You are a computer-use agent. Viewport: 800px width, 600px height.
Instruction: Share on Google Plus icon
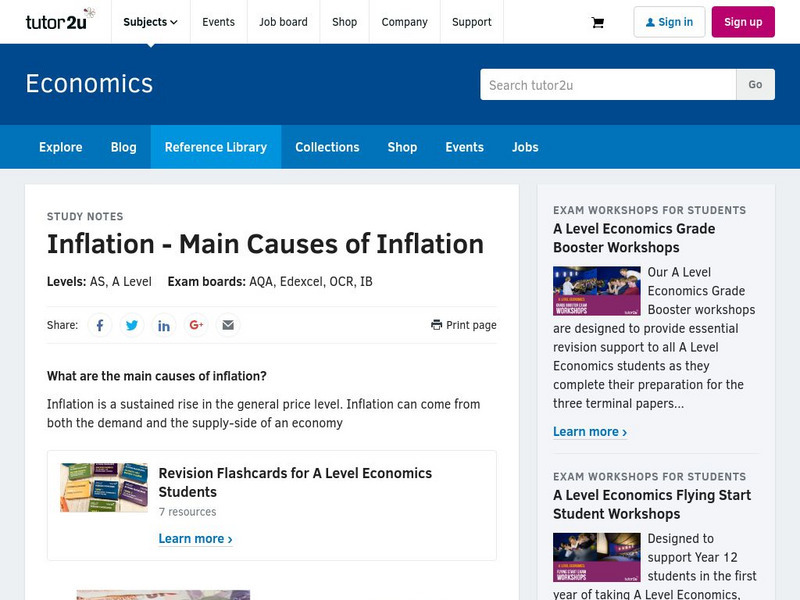click(196, 325)
